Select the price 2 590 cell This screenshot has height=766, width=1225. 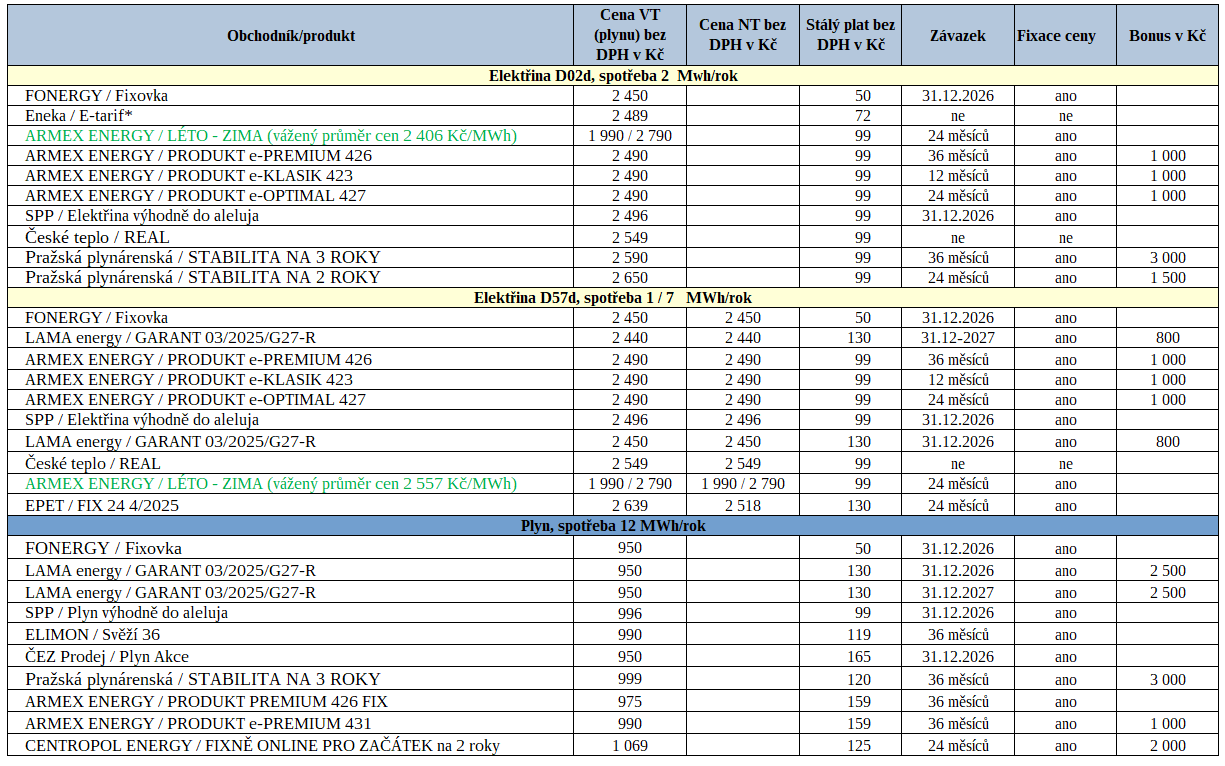[630, 257]
